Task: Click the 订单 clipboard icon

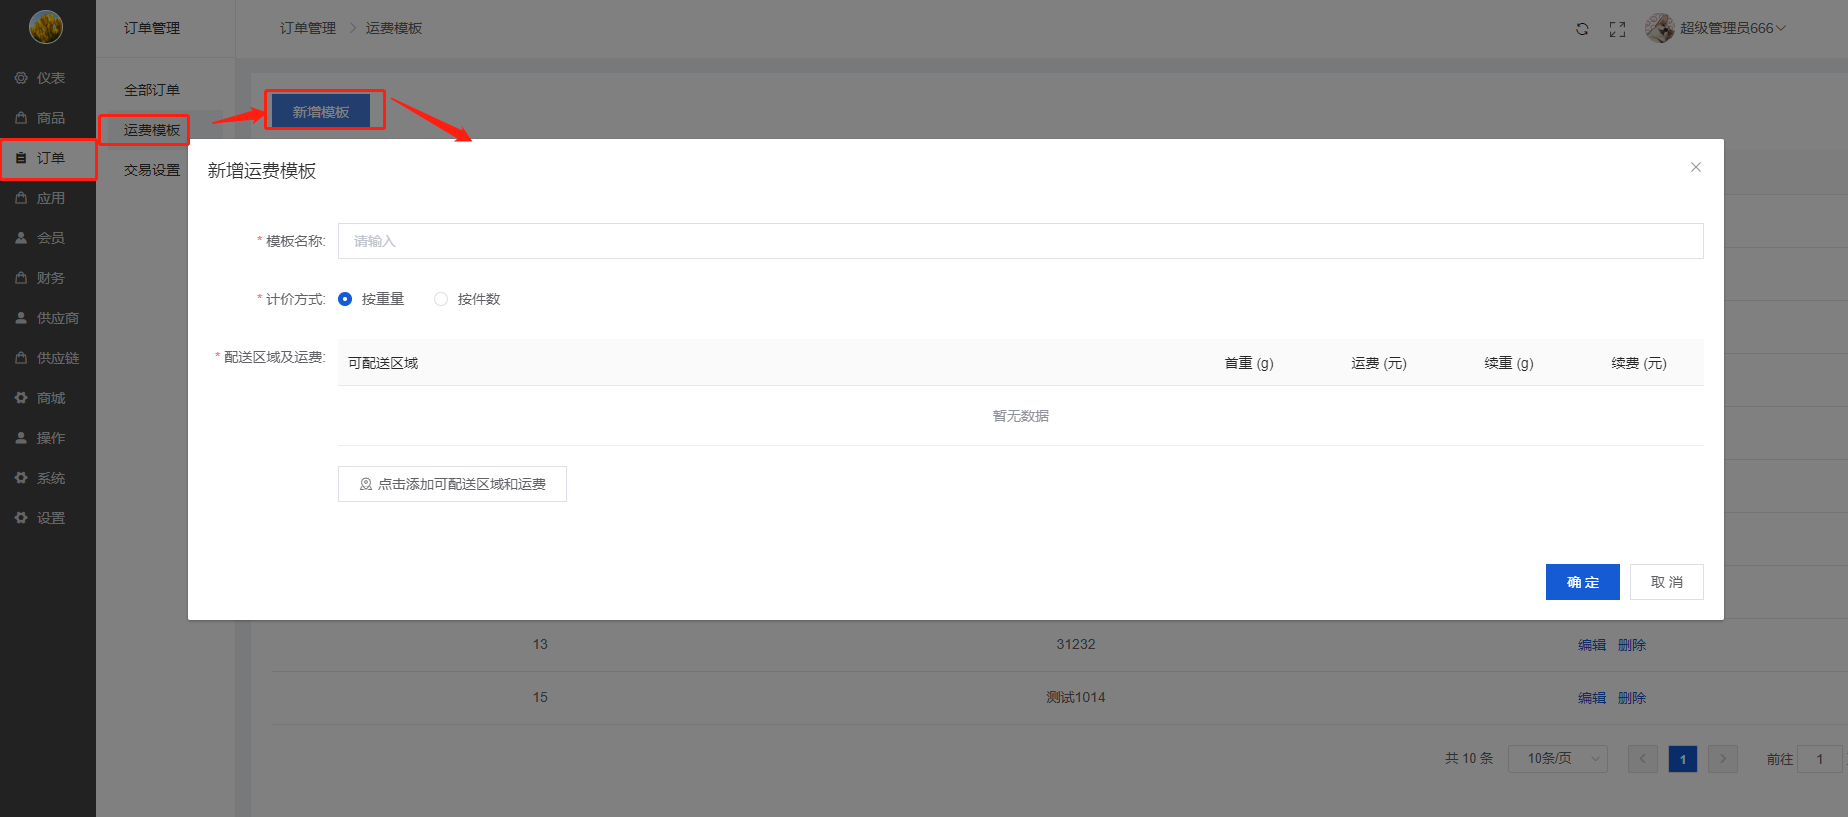Action: pos(21,158)
